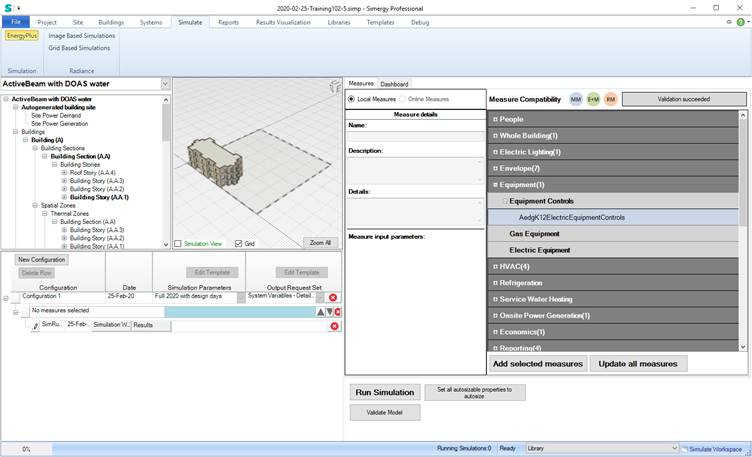Expand the Envelope(7) category
This screenshot has width=752, height=457.
click(x=495, y=168)
